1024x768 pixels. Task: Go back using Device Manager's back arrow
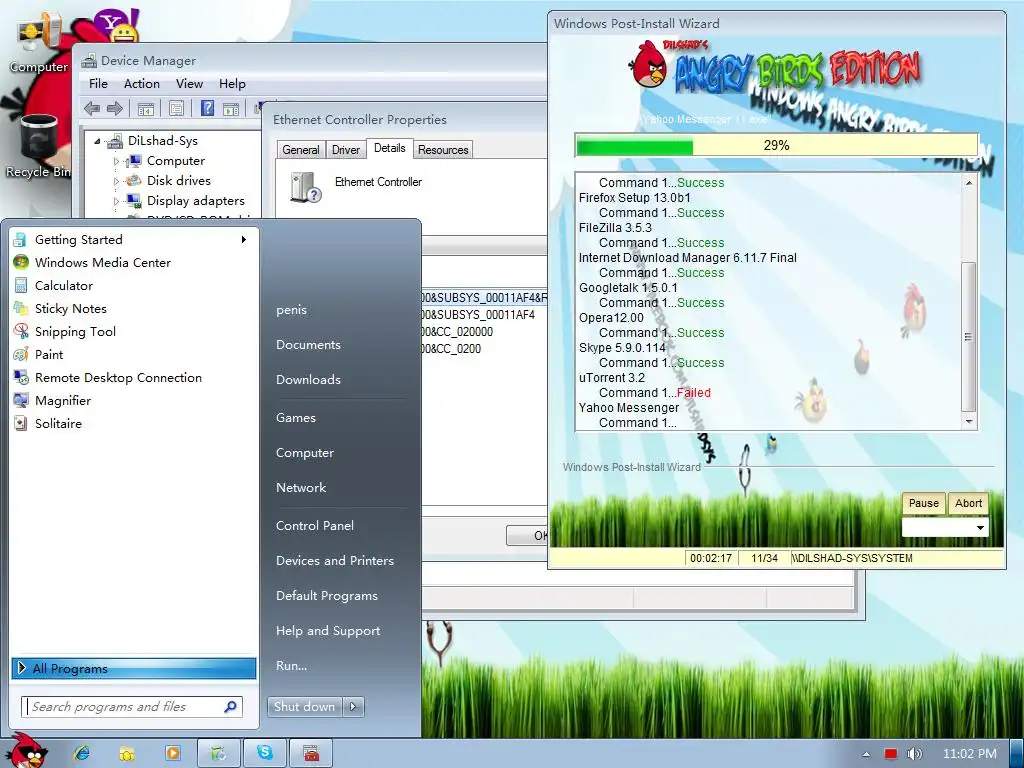[x=92, y=108]
